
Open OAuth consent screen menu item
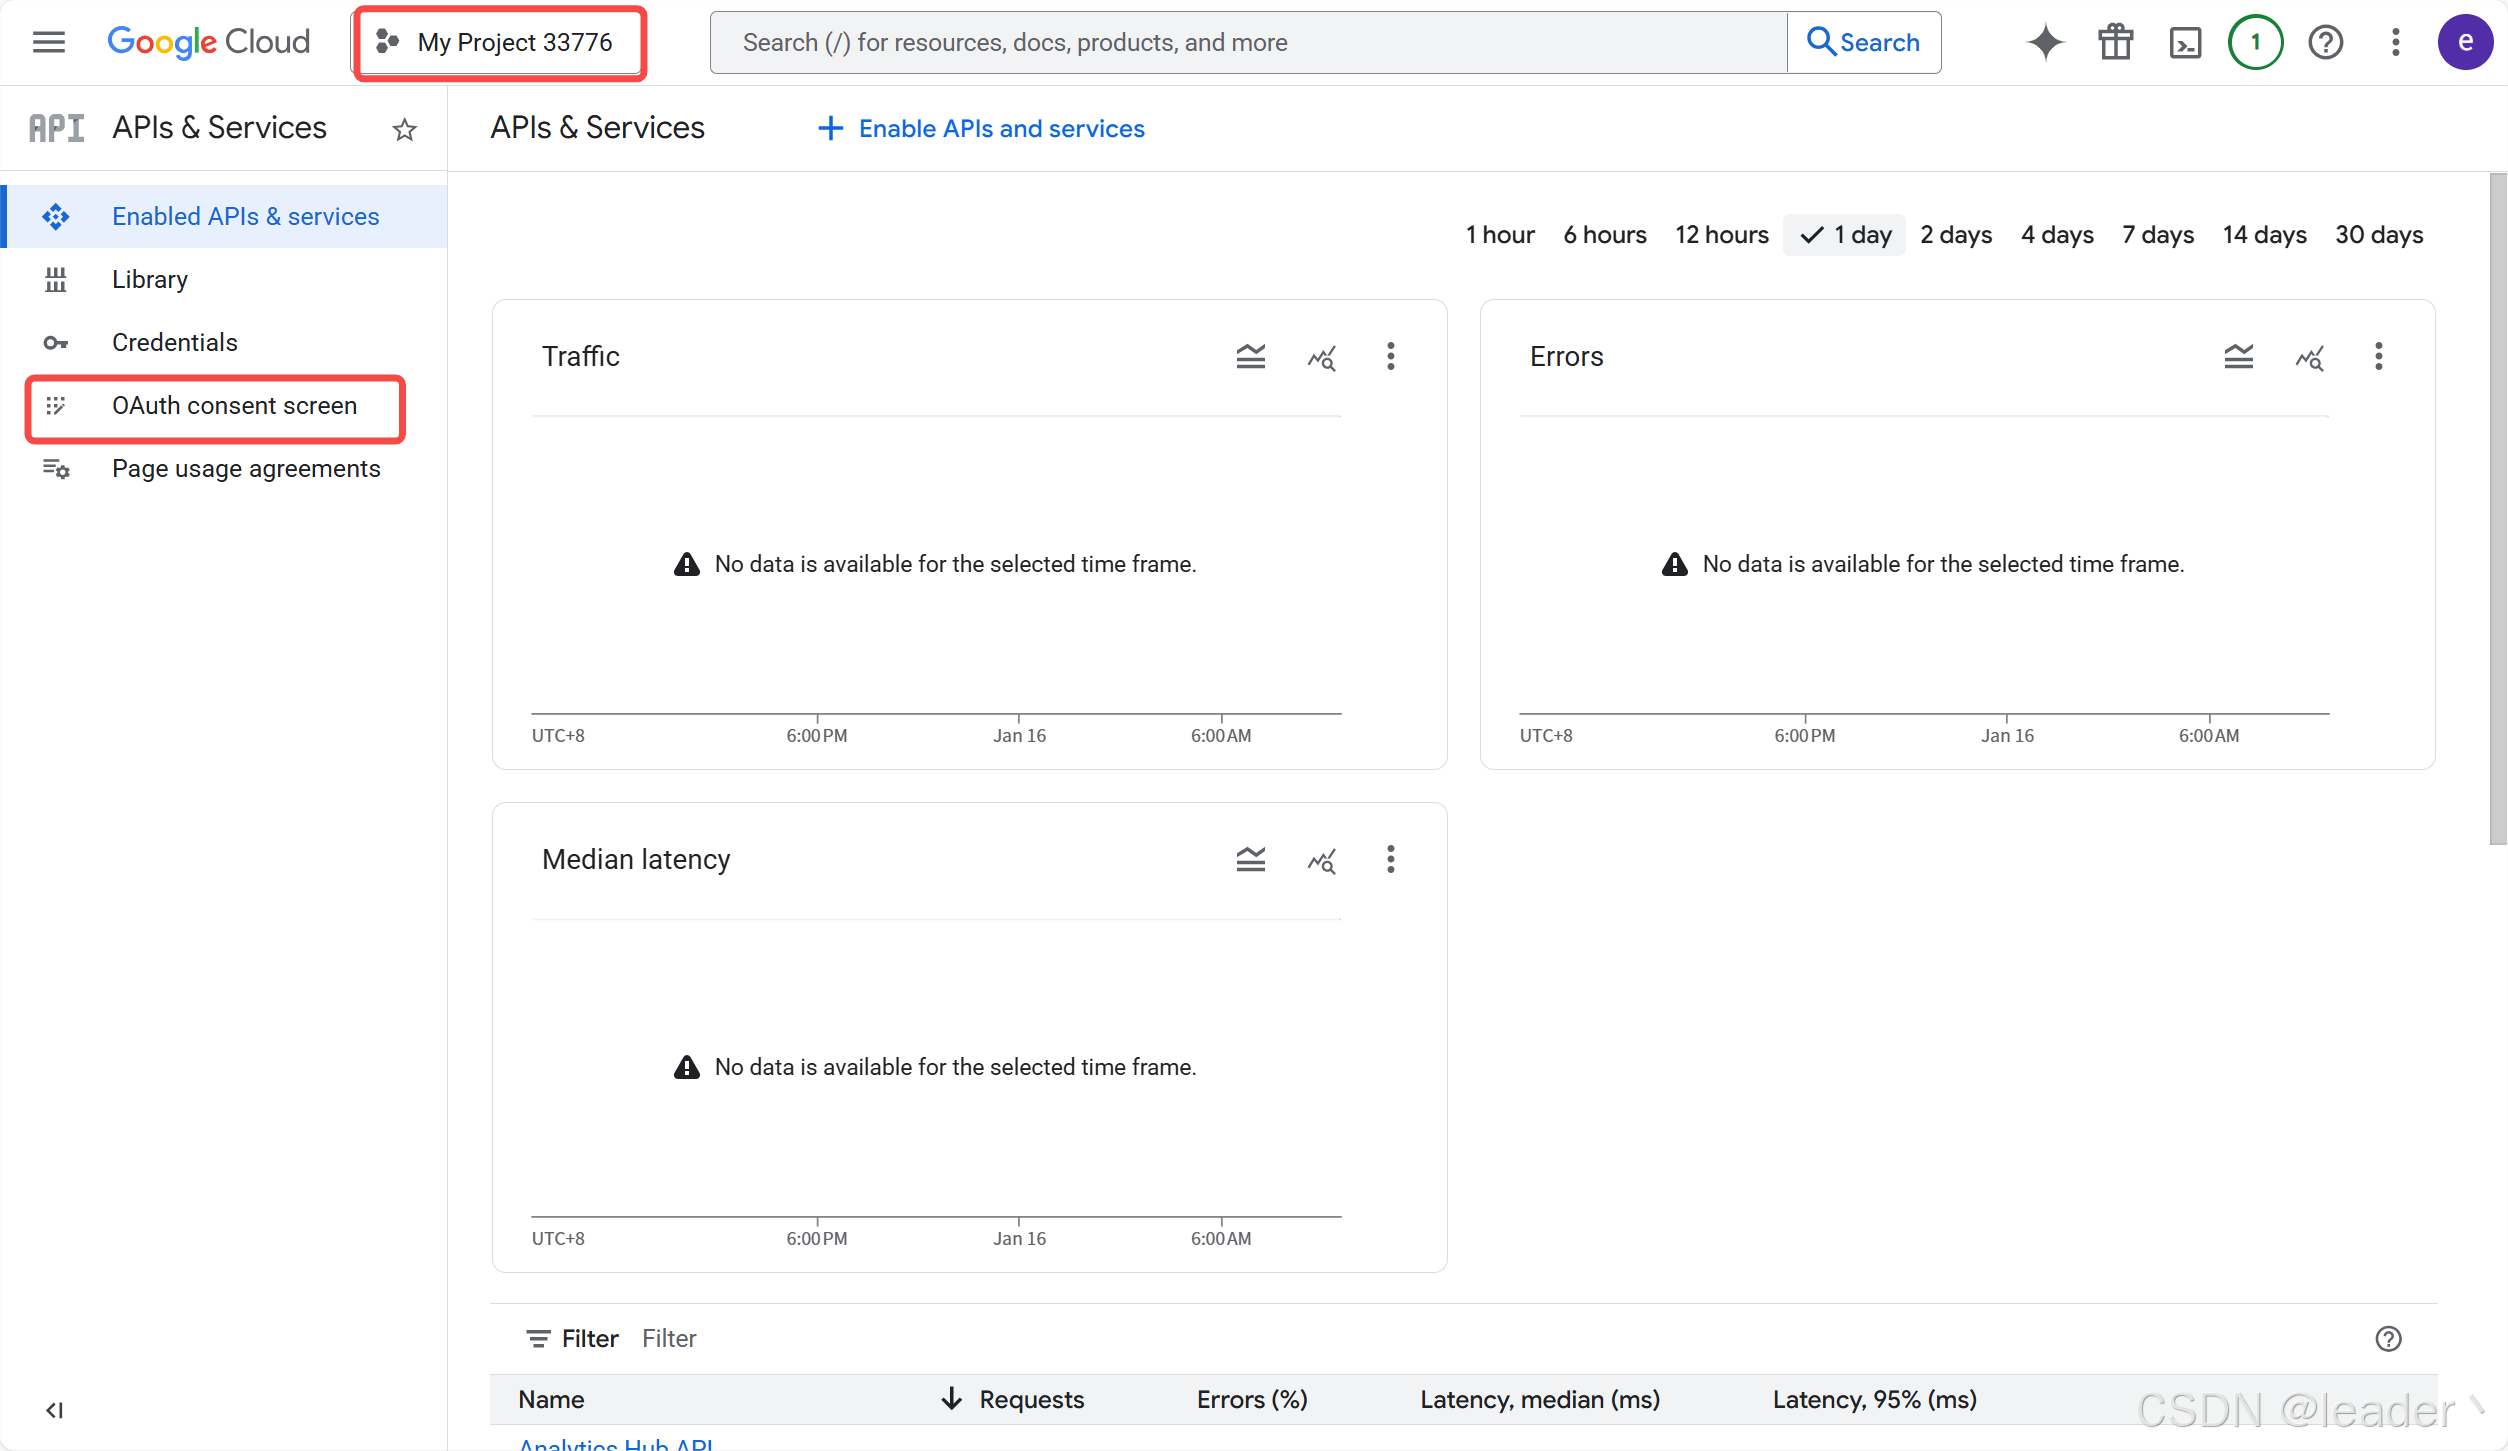234,406
